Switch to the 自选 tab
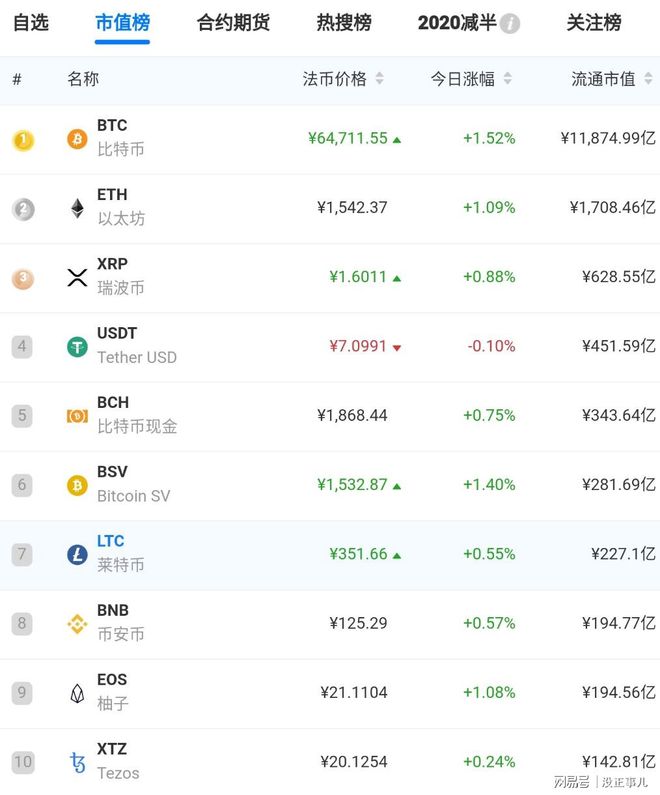Image resolution: width=660 pixels, height=795 pixels. point(30,23)
